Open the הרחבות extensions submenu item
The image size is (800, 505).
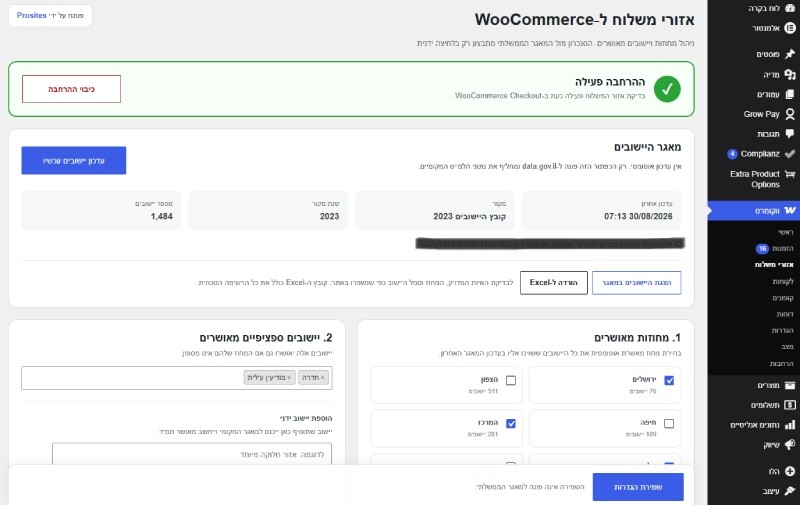pos(782,363)
